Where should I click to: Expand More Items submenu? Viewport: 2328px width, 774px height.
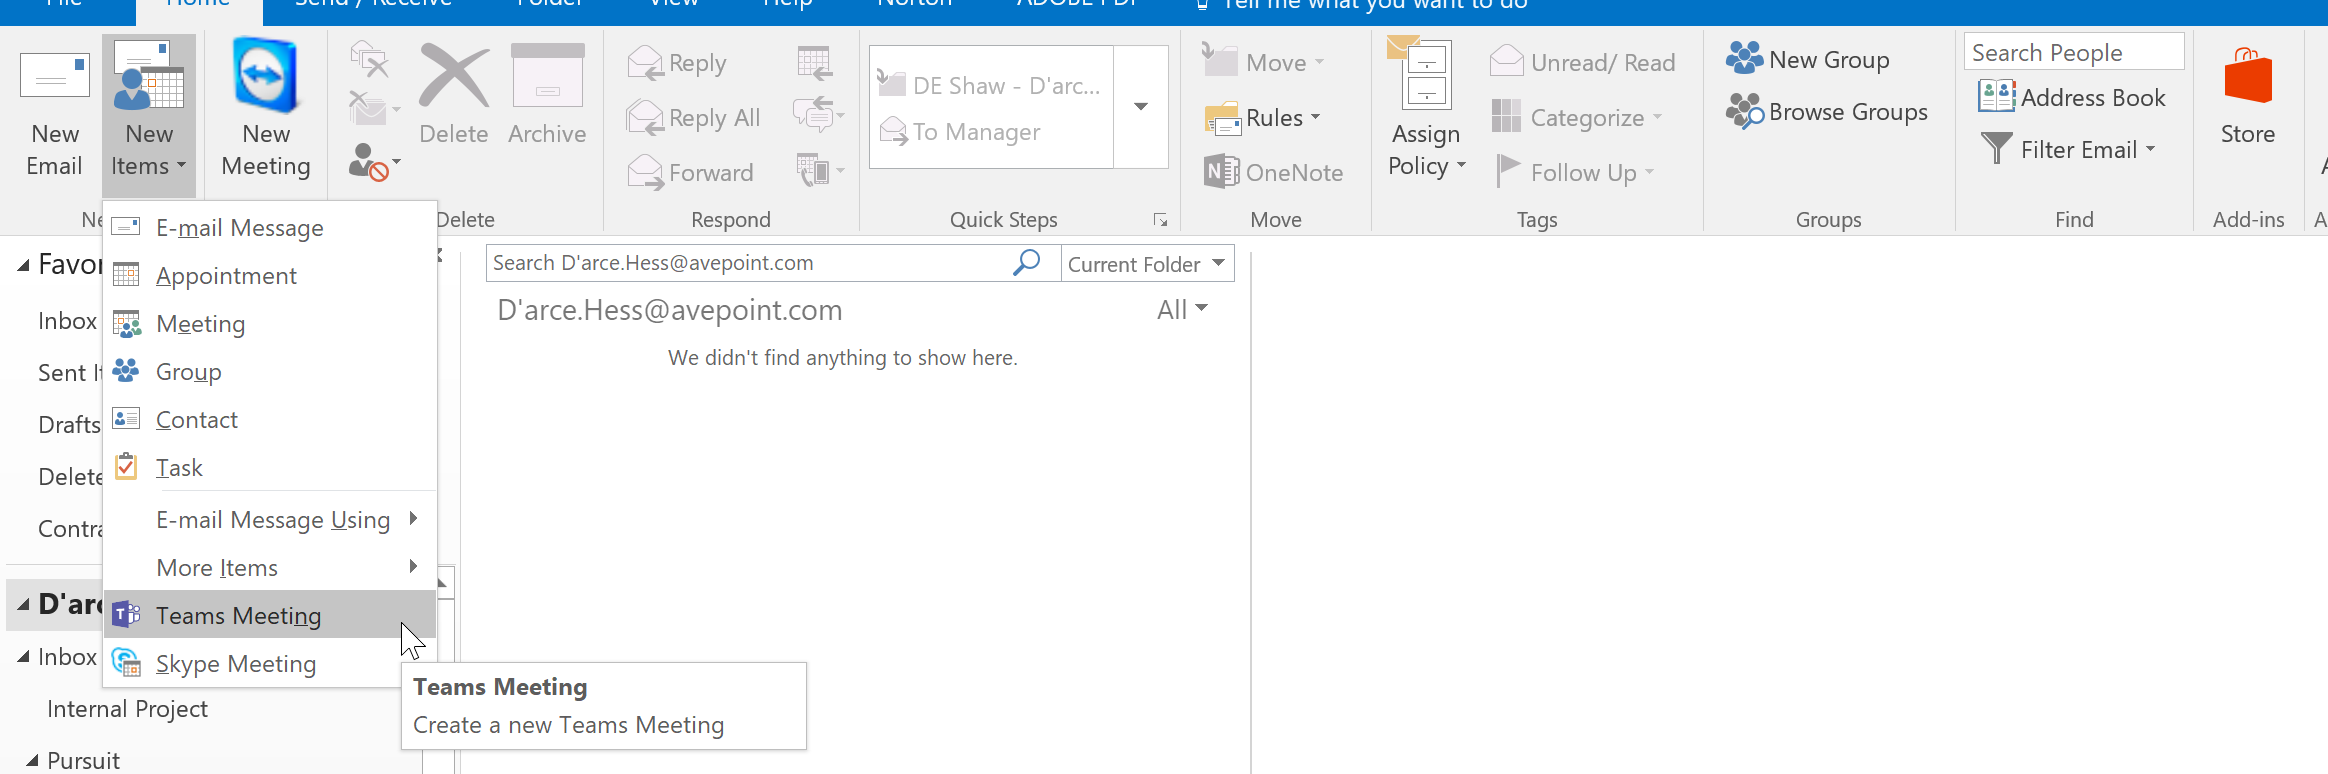pyautogui.click(x=270, y=568)
